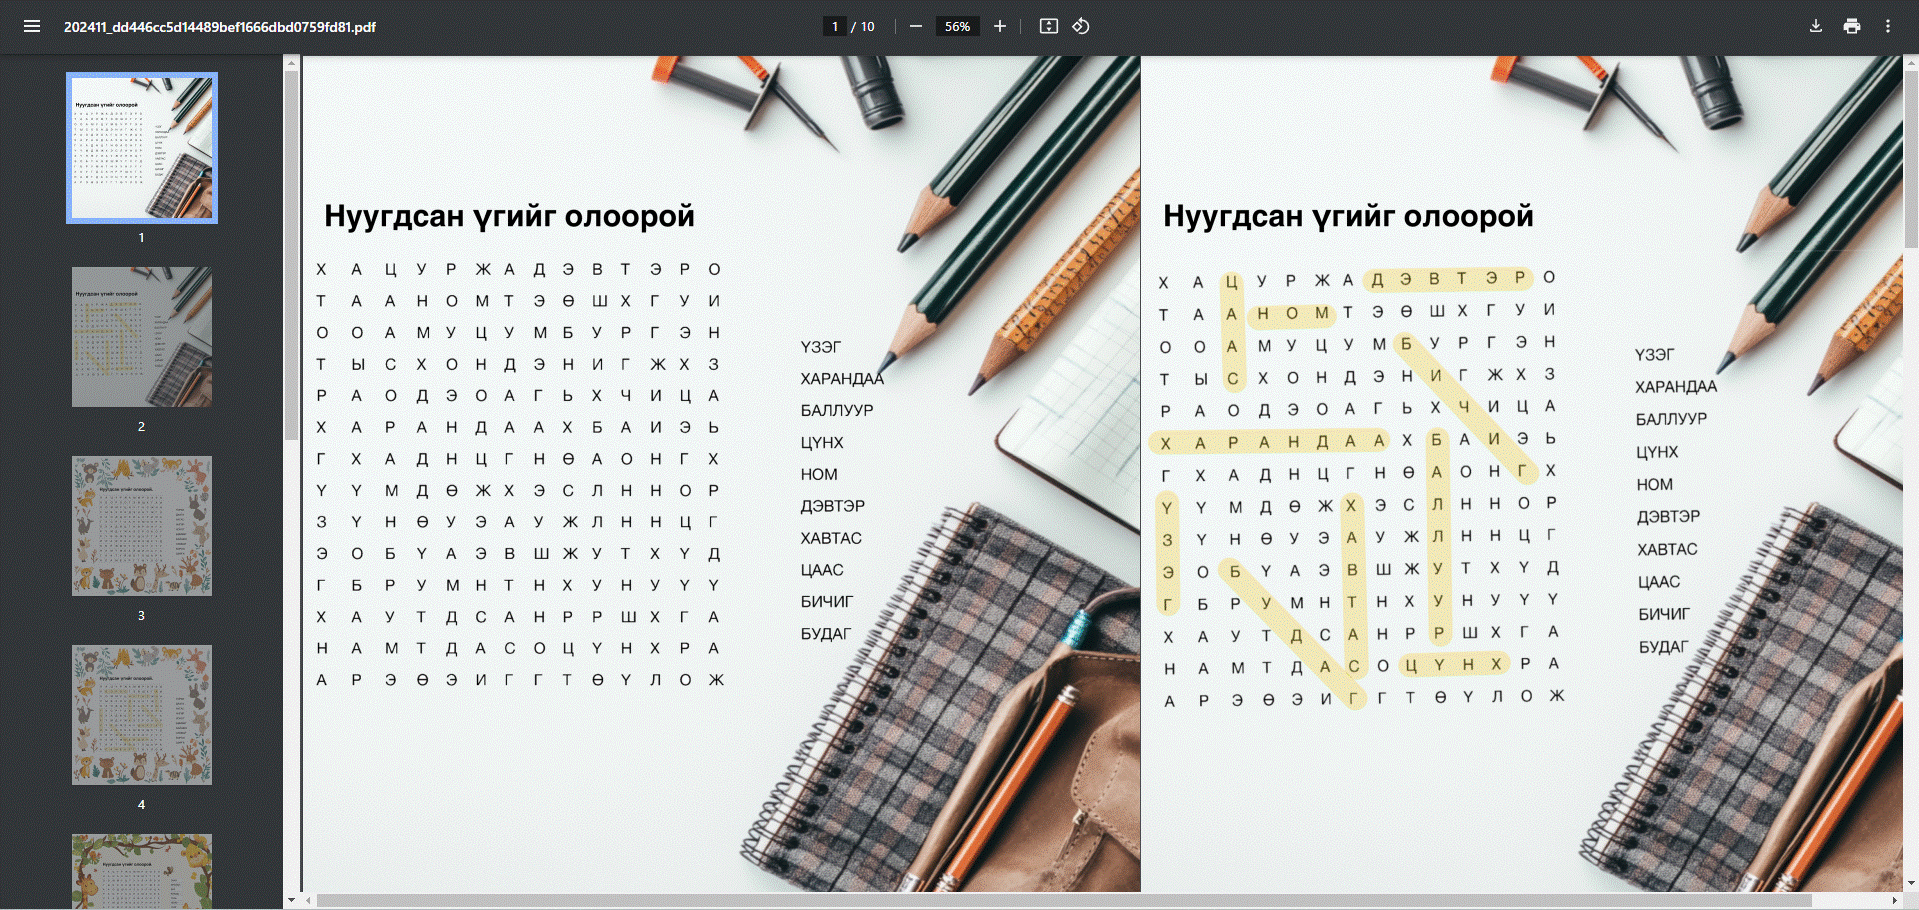The height and width of the screenshot is (910, 1919).
Task: Open the more actions three-dot menu
Action: point(1888,26)
